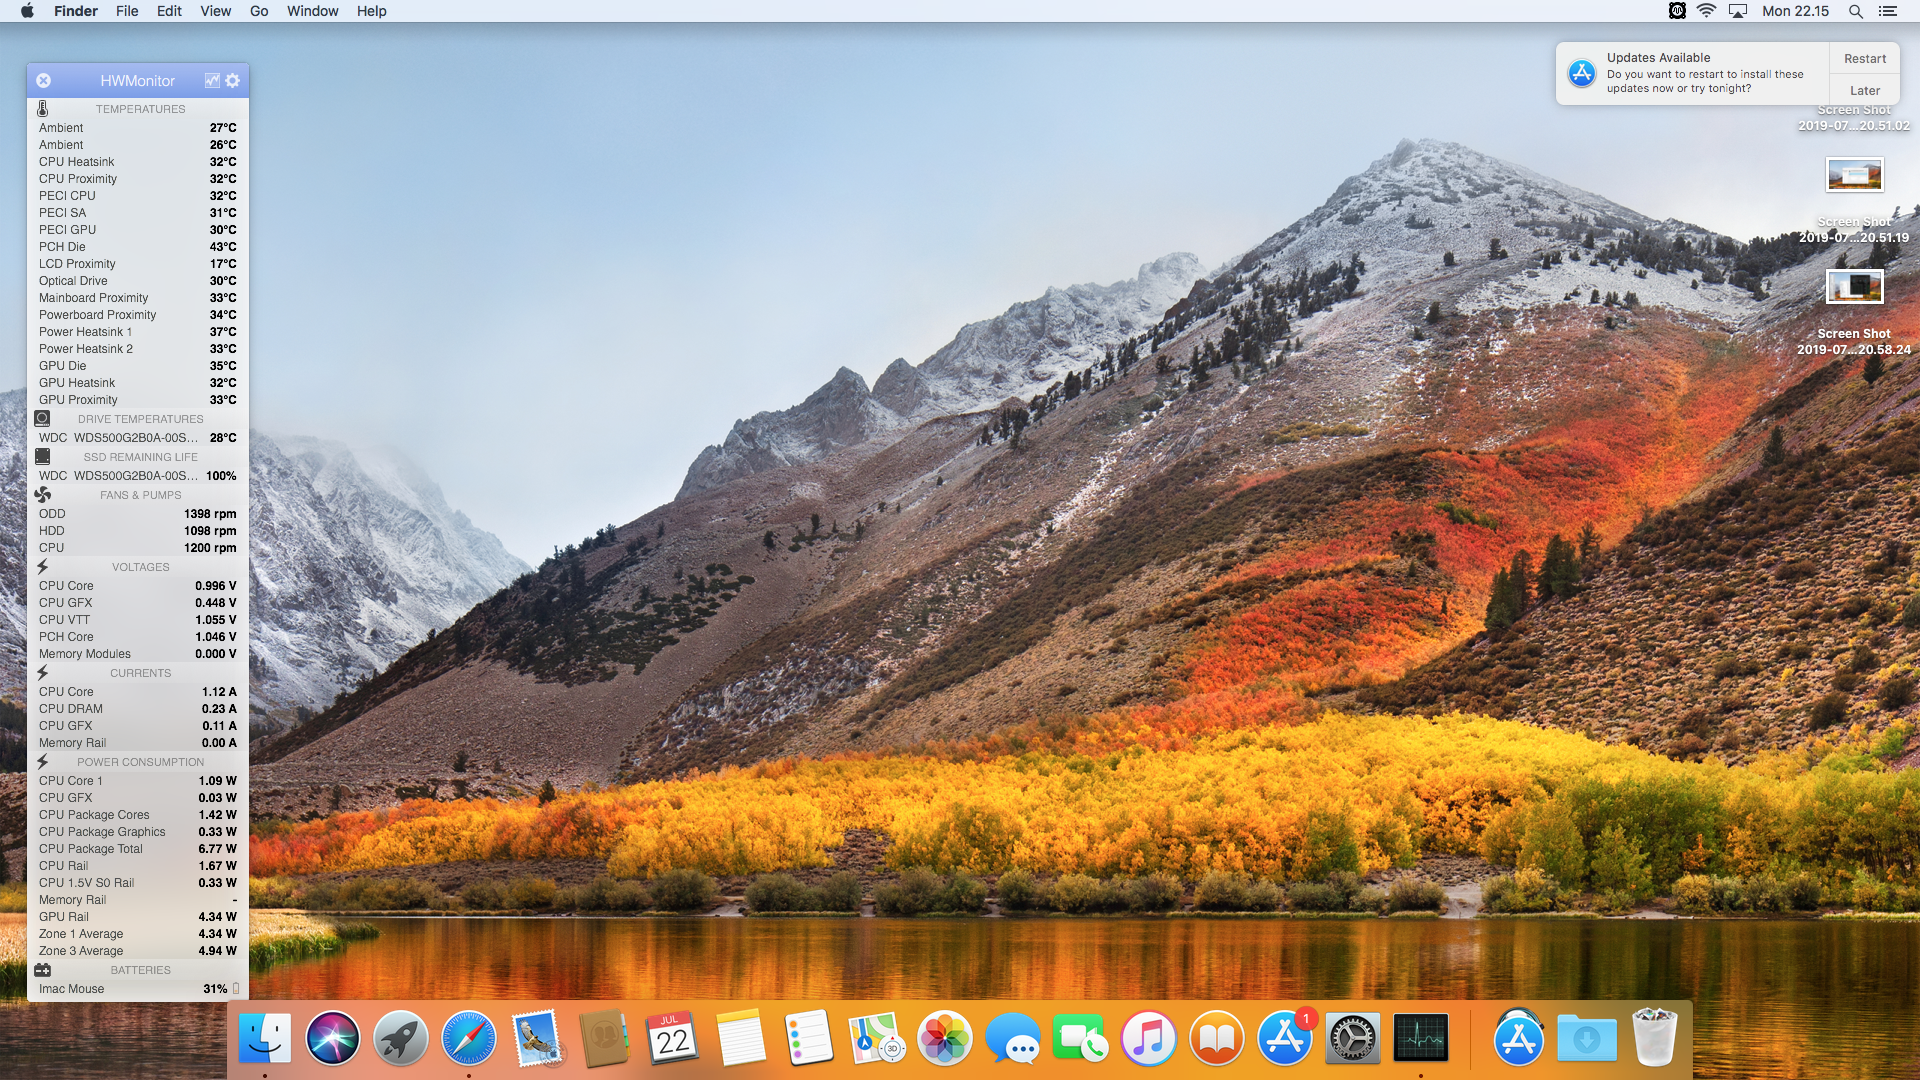This screenshot has height=1080, width=1920.
Task: Select Screen Shot 20.58.24 desktop file
Action: coord(1854,288)
